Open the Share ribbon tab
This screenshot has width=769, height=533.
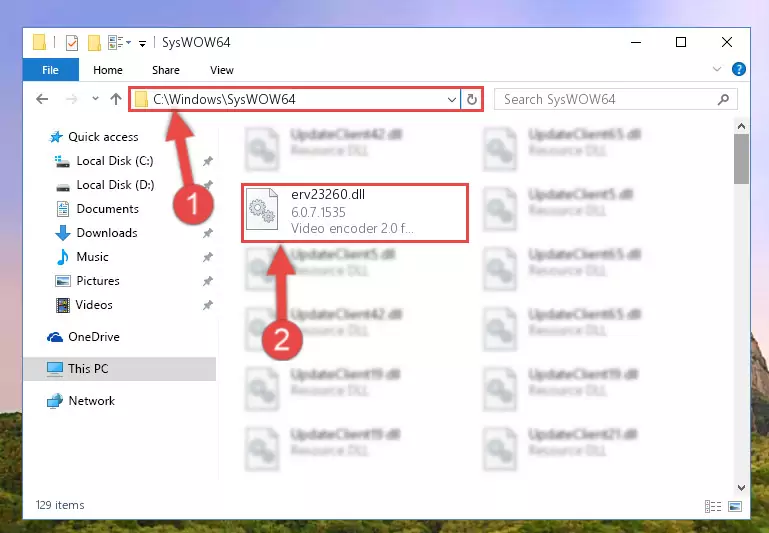point(166,70)
